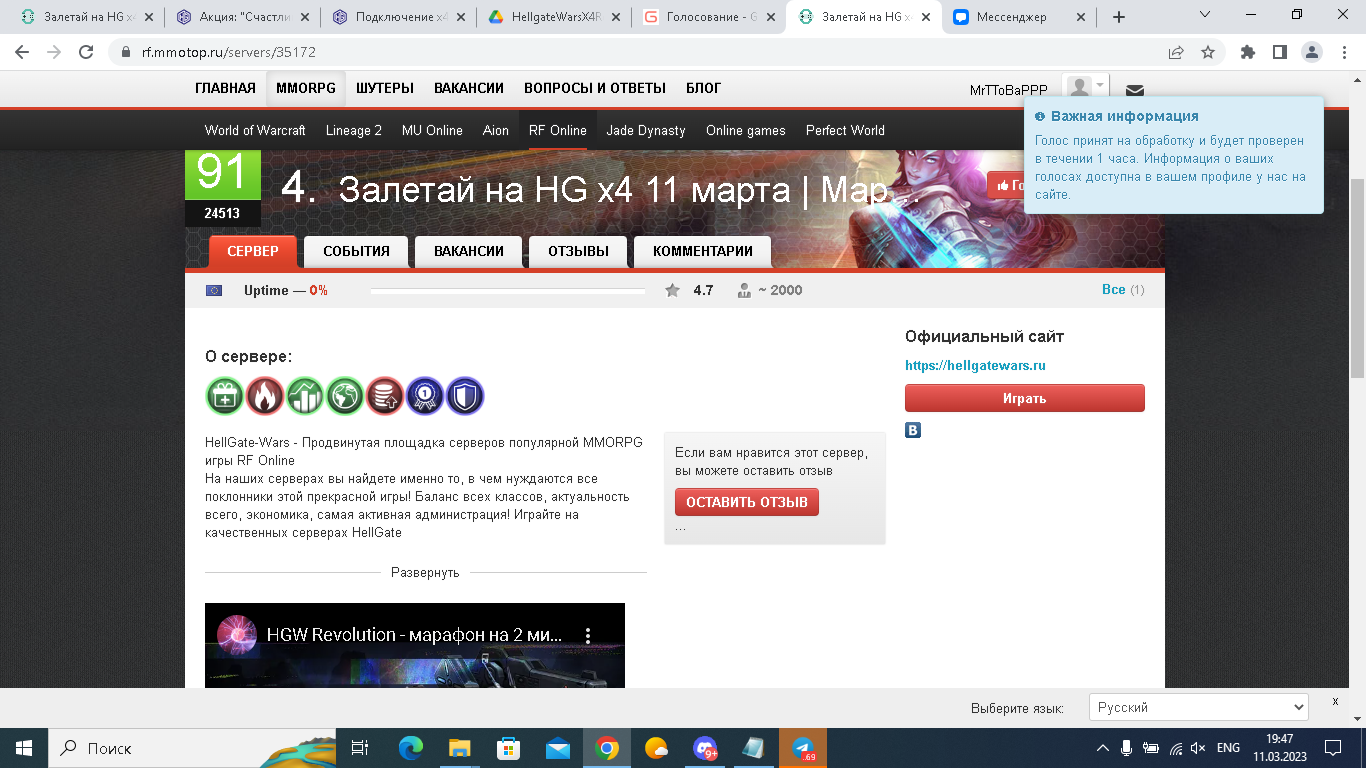
Task: Click the share page icon in address bar
Action: coord(1176,52)
